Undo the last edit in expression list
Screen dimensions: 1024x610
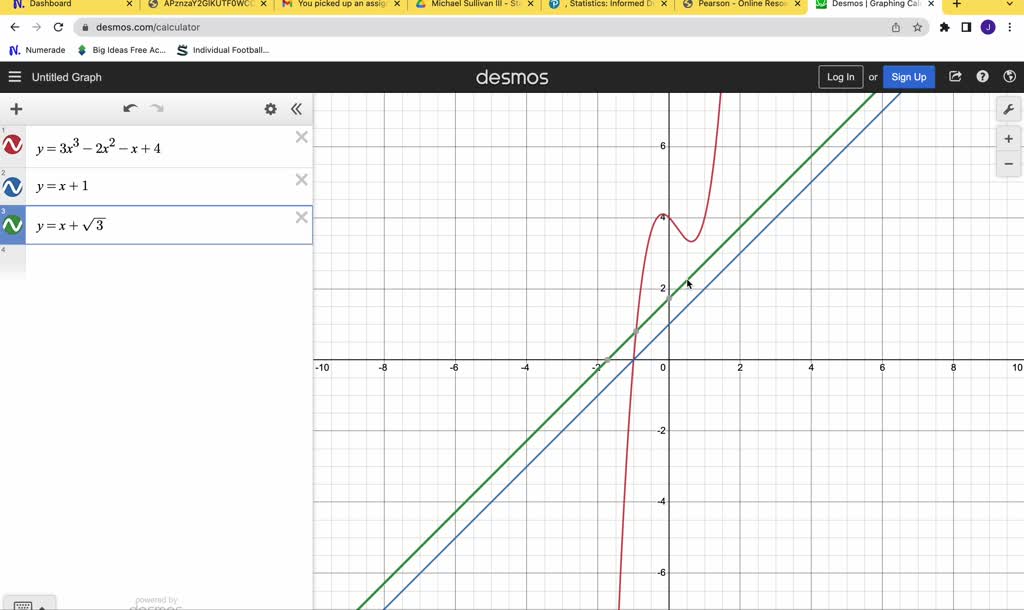pos(130,108)
